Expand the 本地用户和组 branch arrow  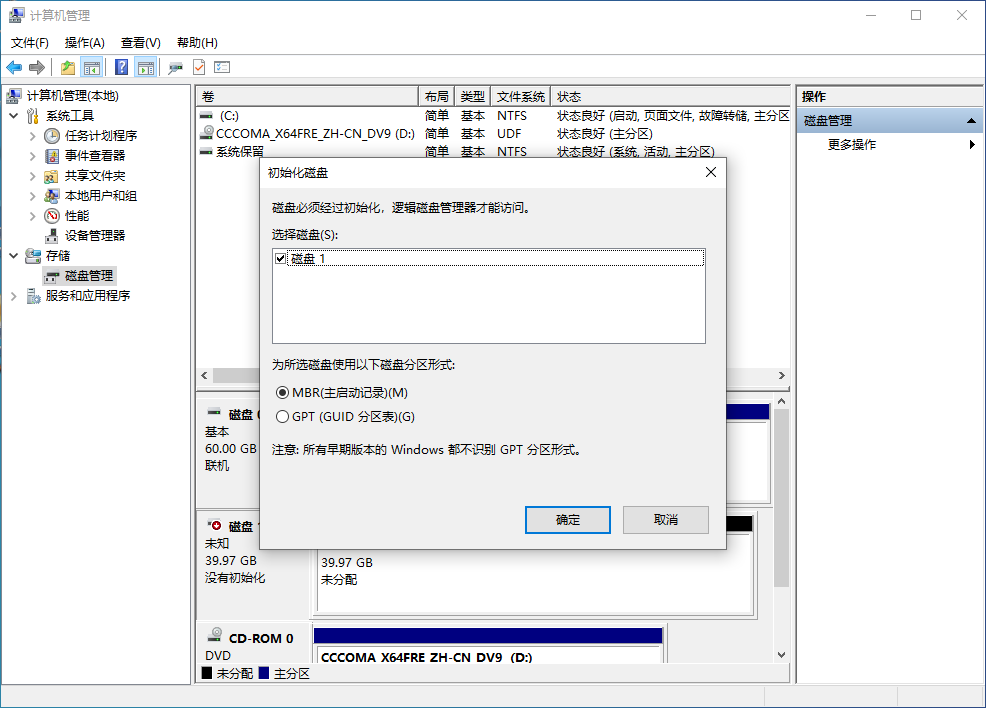tap(33, 196)
